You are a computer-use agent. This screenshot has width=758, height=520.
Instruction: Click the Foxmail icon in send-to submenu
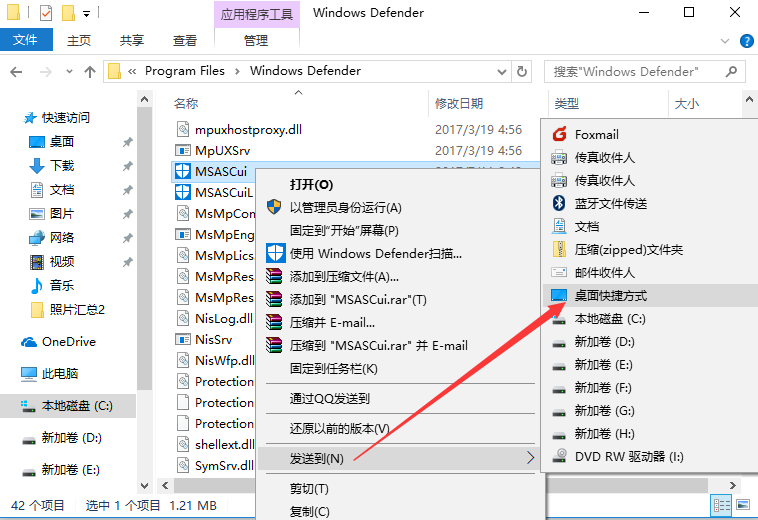coord(560,135)
